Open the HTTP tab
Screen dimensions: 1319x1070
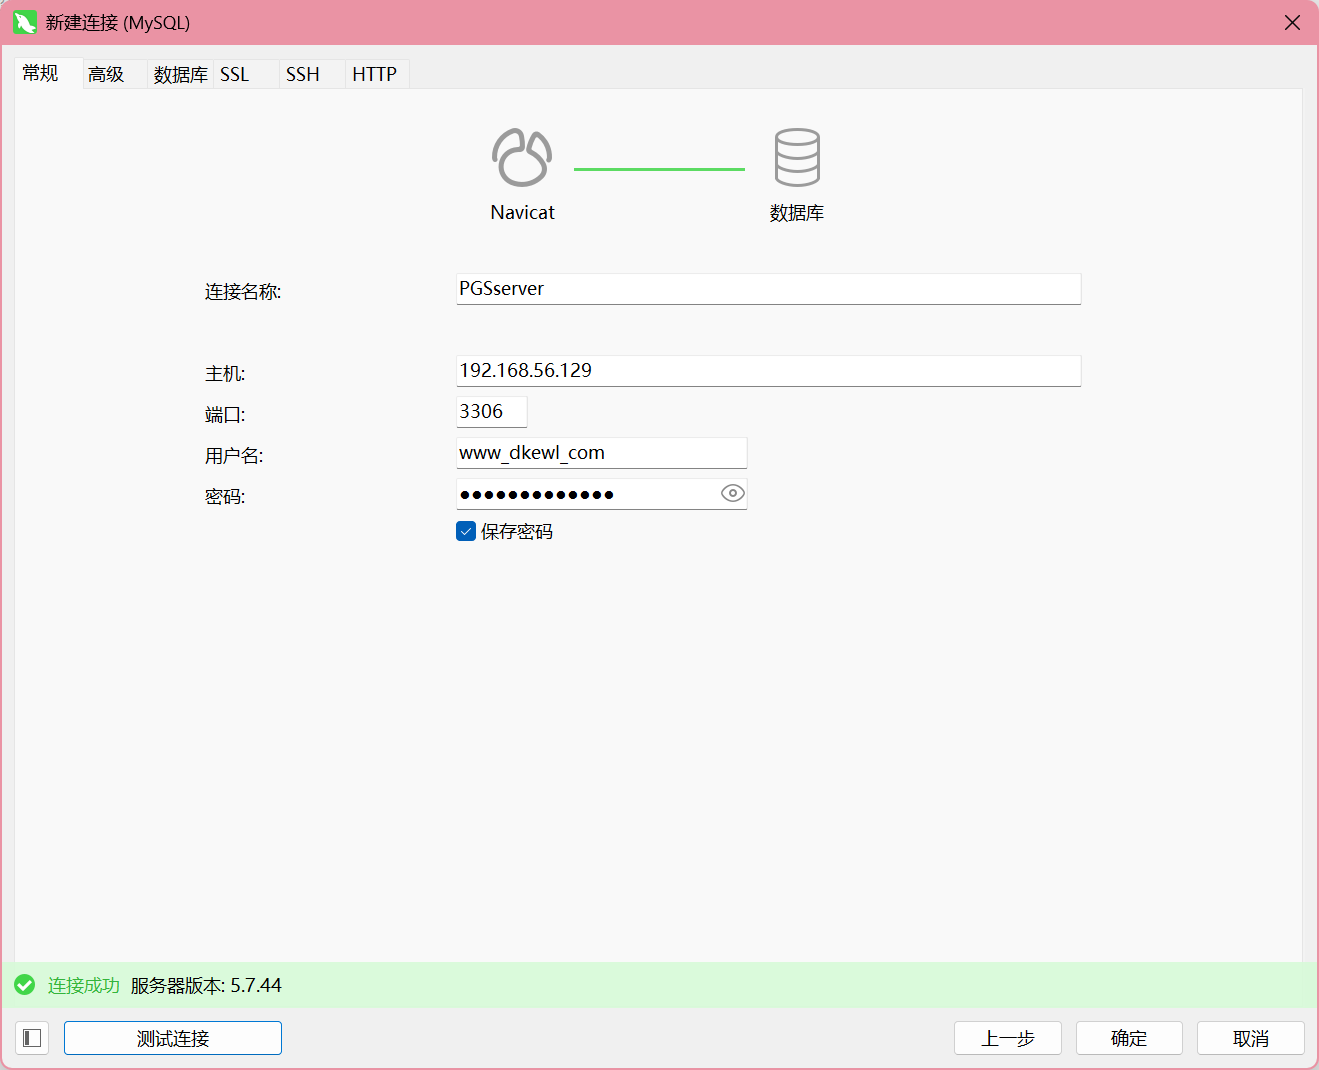coord(375,74)
